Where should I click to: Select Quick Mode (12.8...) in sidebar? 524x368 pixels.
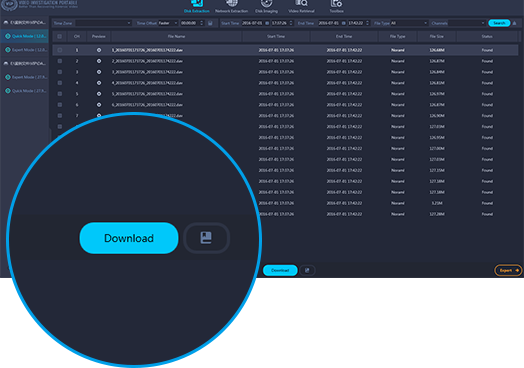click(x=25, y=36)
